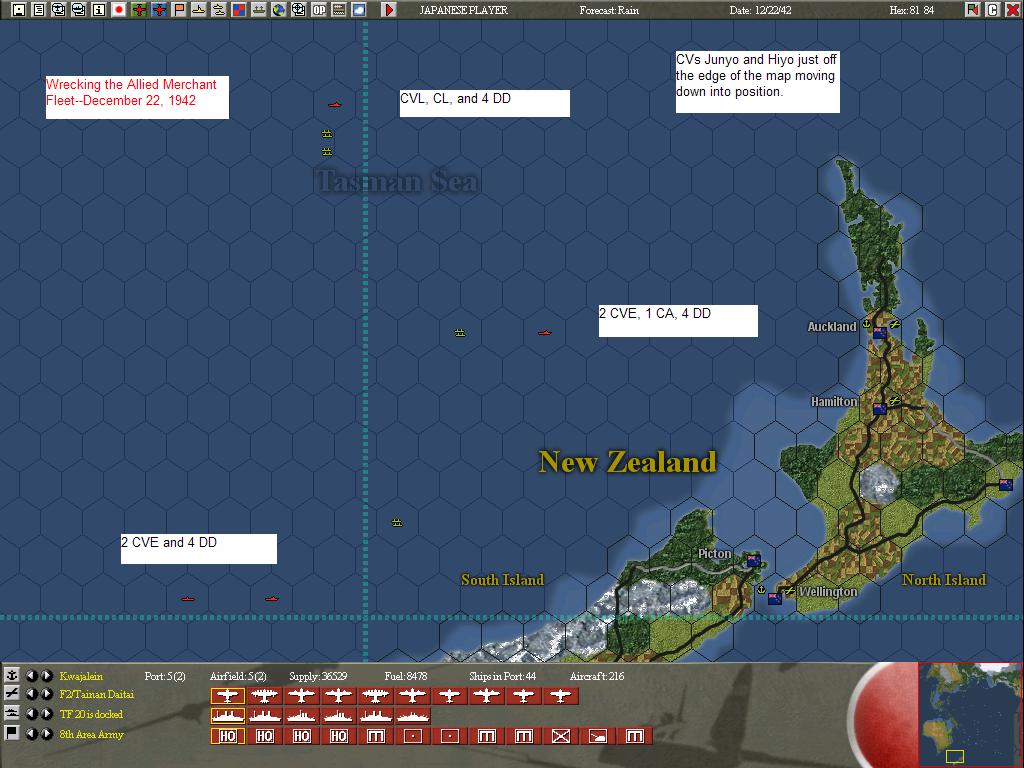The image size is (1024, 768).
Task: Click the flag icon beside 8th Area Army
Action: click(12, 733)
